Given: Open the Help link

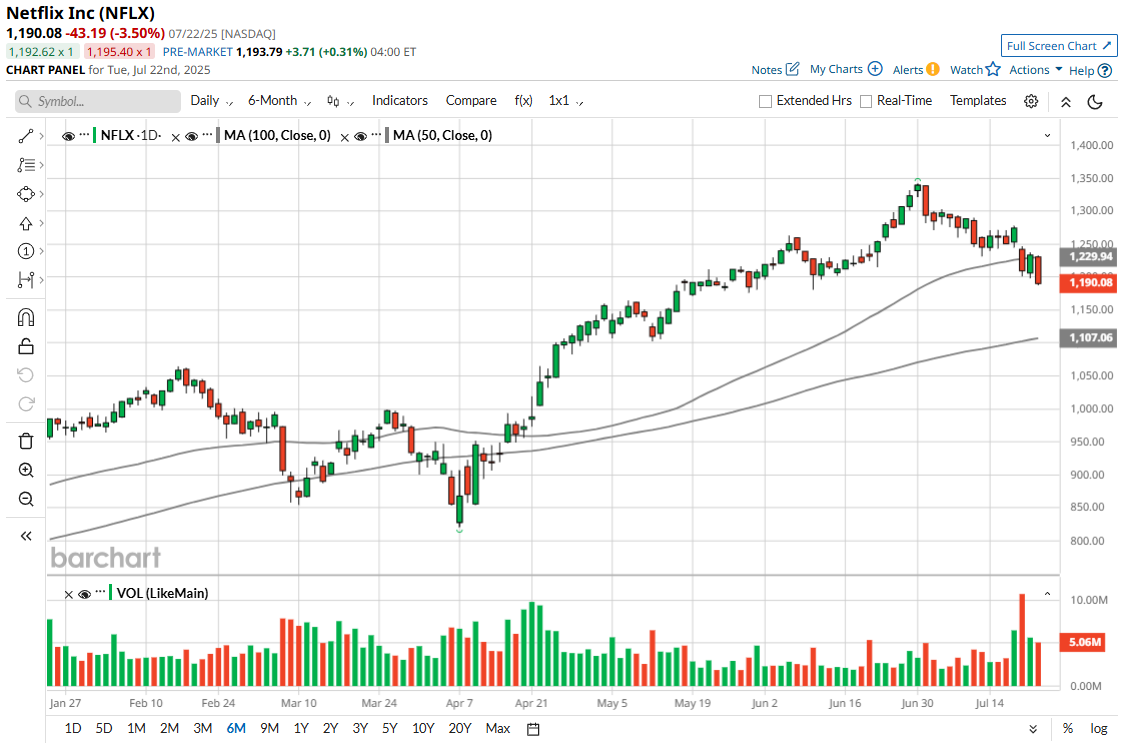Looking at the screenshot, I should (1090, 70).
